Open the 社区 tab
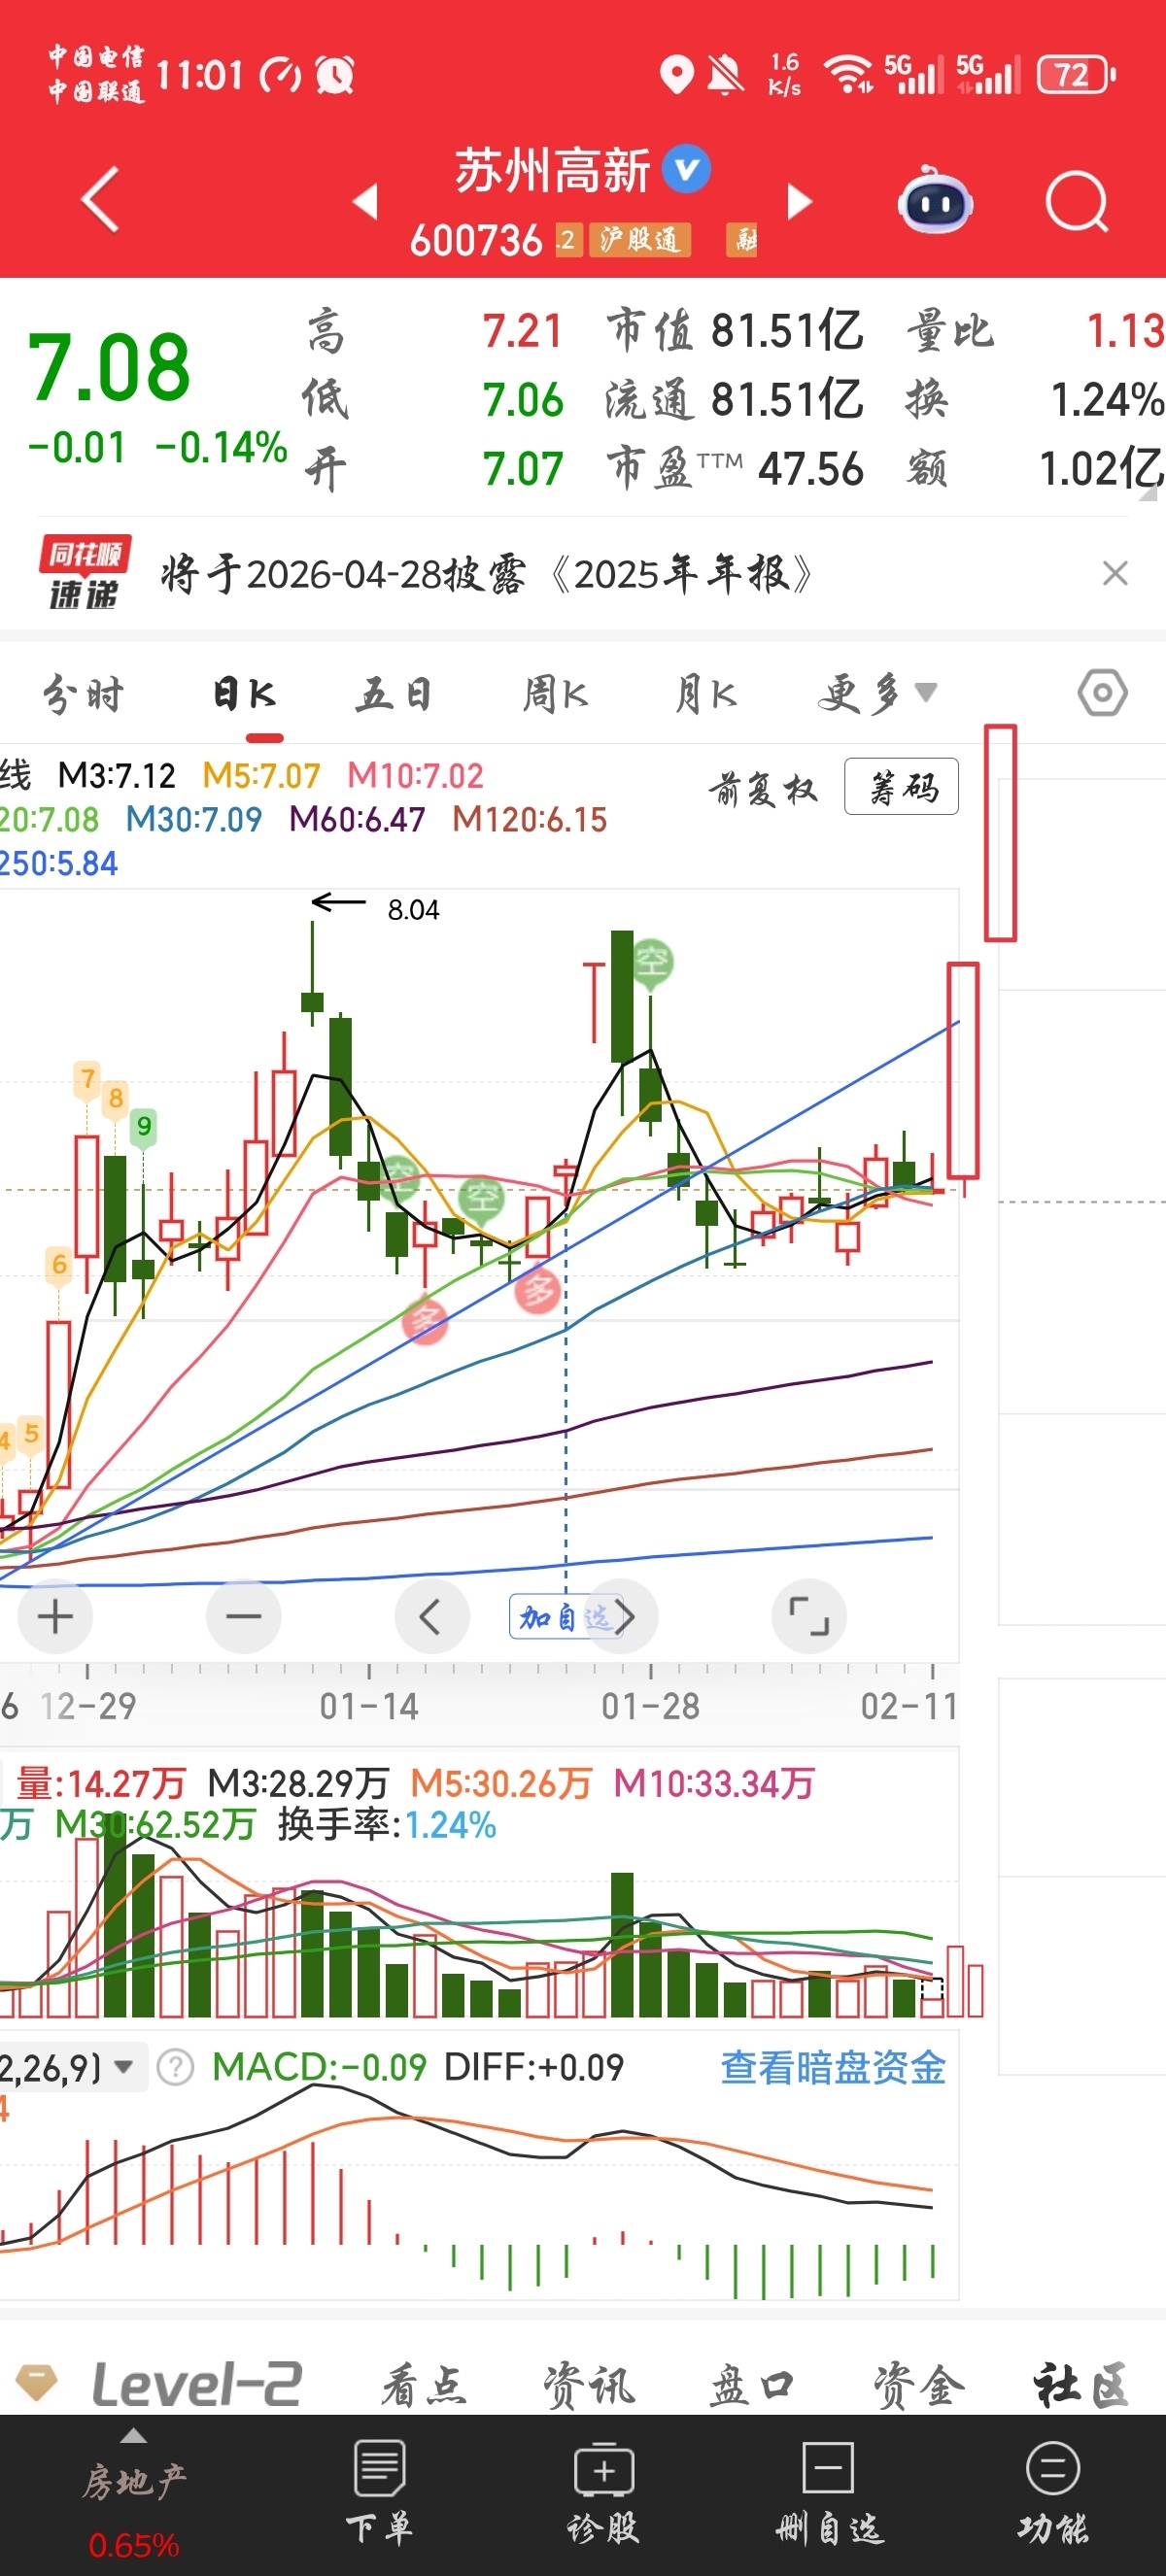Image resolution: width=1166 pixels, height=2576 pixels. click(1081, 2384)
